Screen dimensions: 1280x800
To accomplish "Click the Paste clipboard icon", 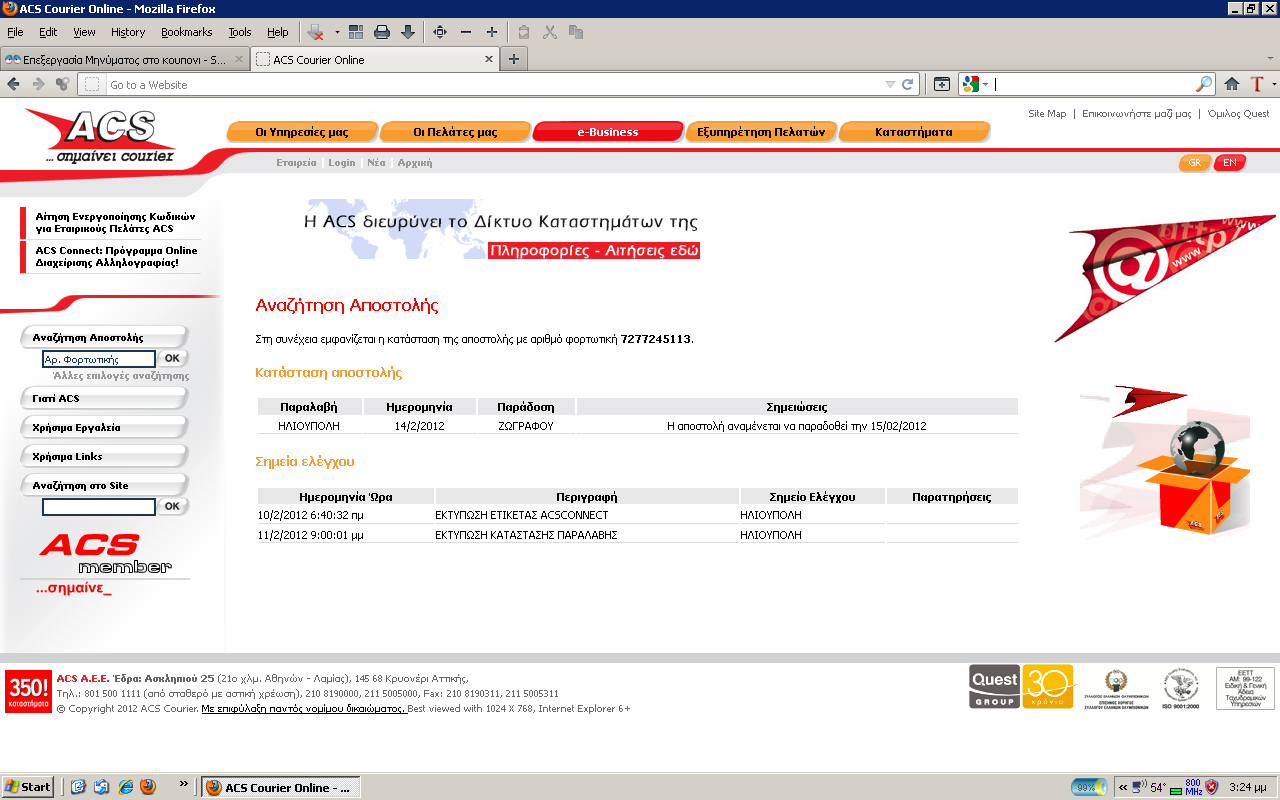I will point(523,32).
